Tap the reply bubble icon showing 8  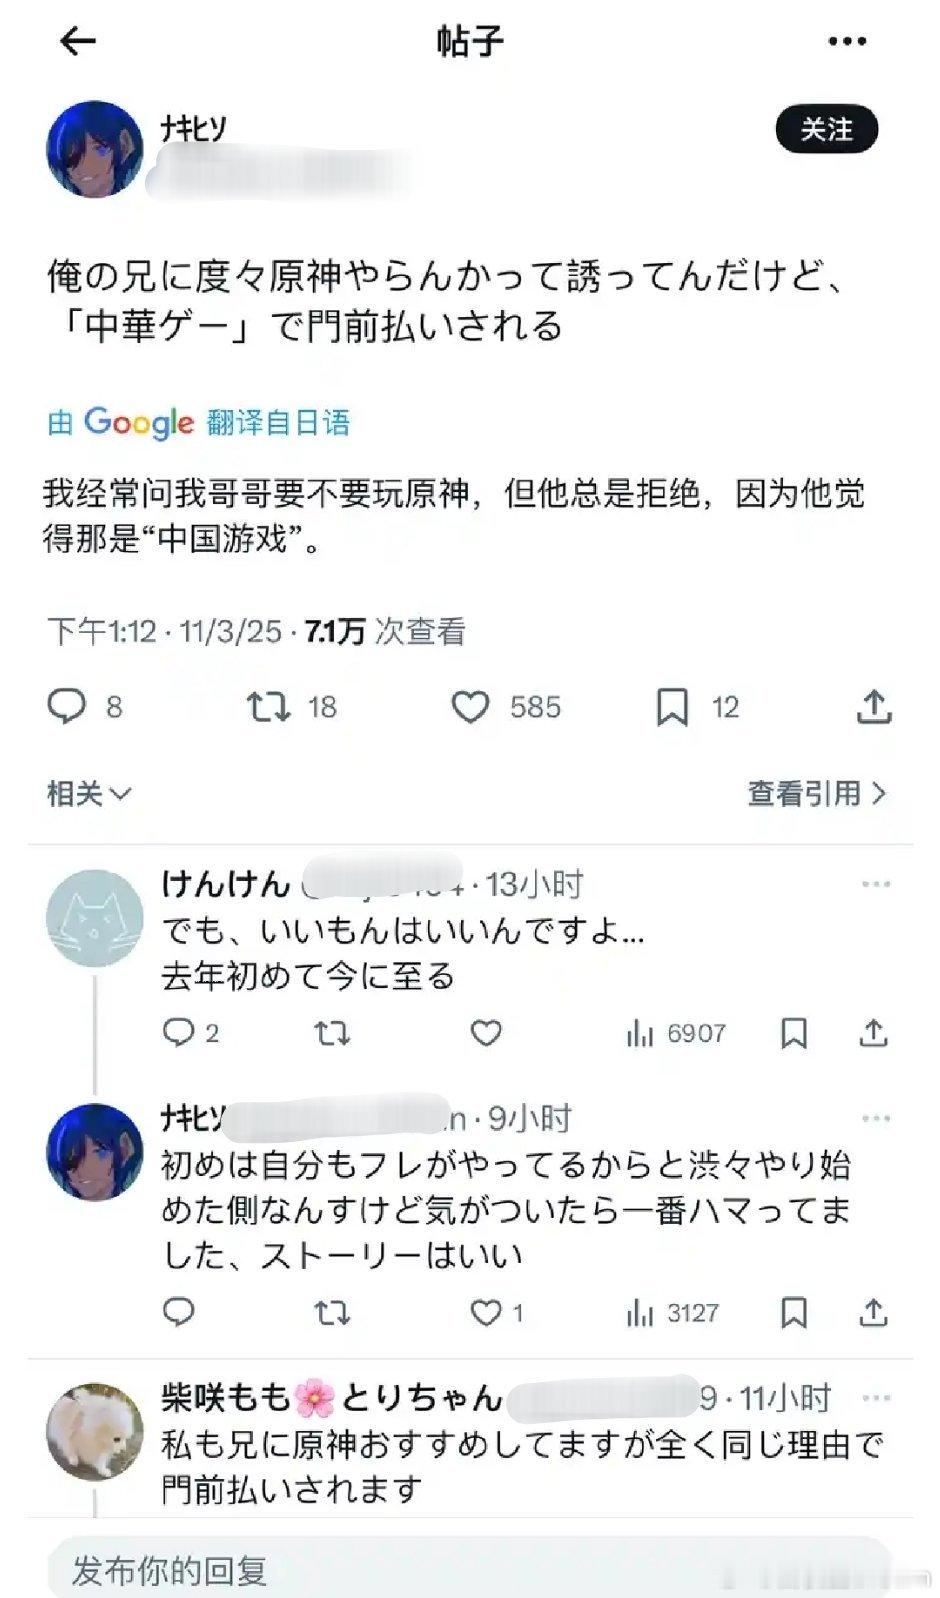pos(67,707)
